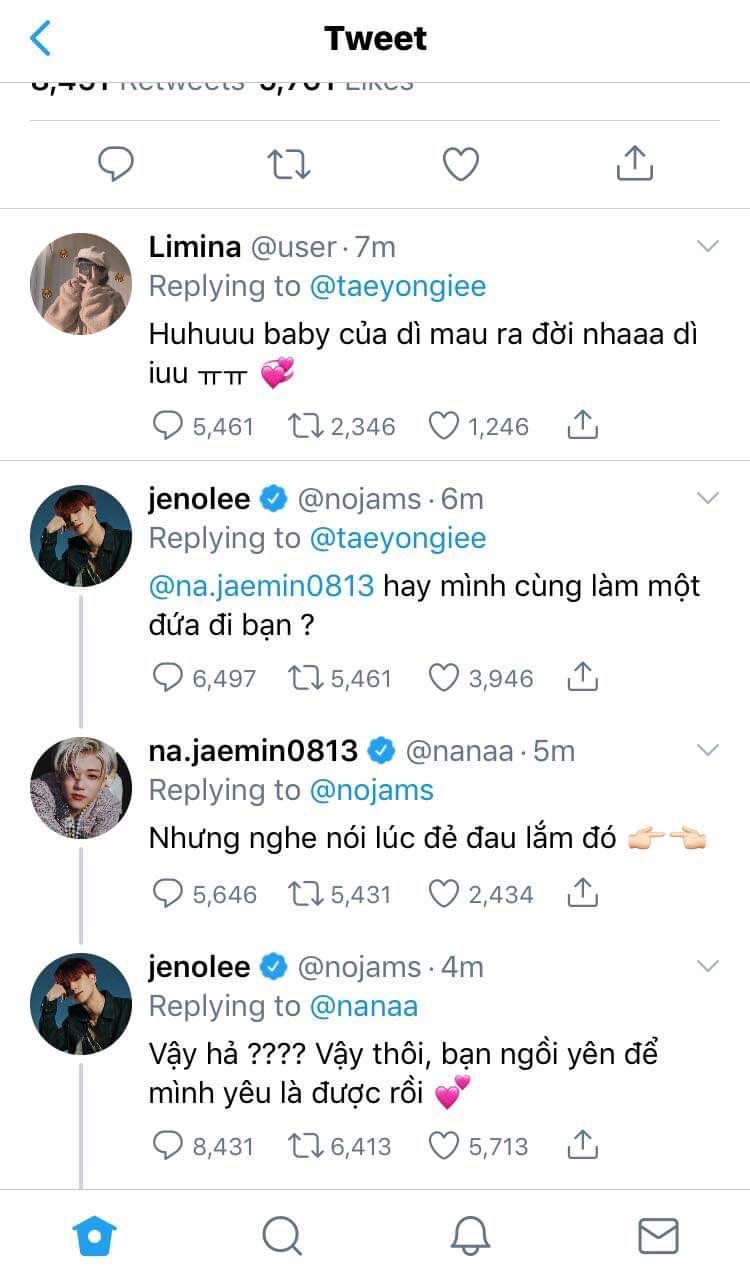750x1288 pixels.
Task: Like the main tweet with heart icon
Action: [461, 164]
